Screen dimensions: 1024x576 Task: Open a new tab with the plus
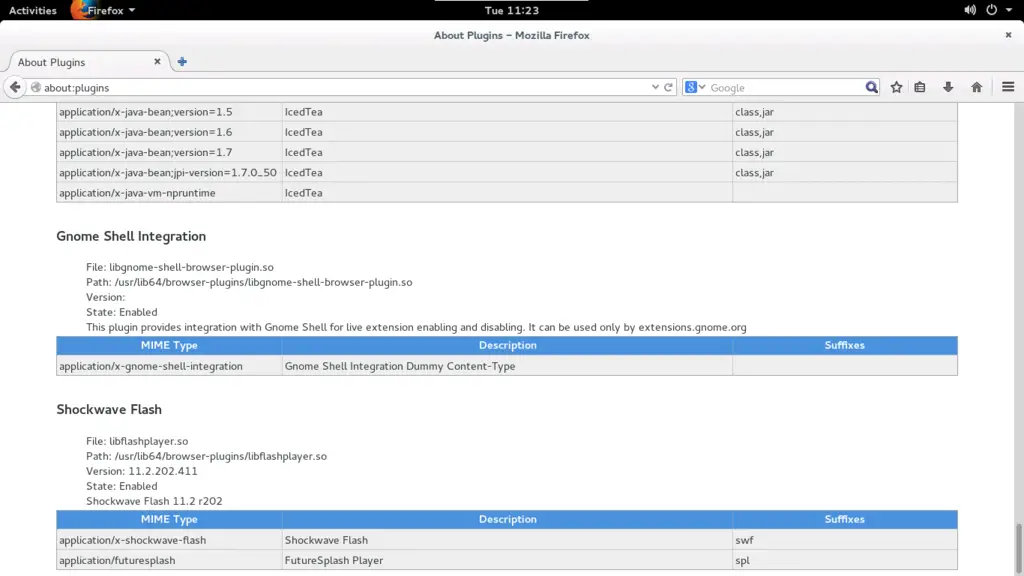point(182,62)
